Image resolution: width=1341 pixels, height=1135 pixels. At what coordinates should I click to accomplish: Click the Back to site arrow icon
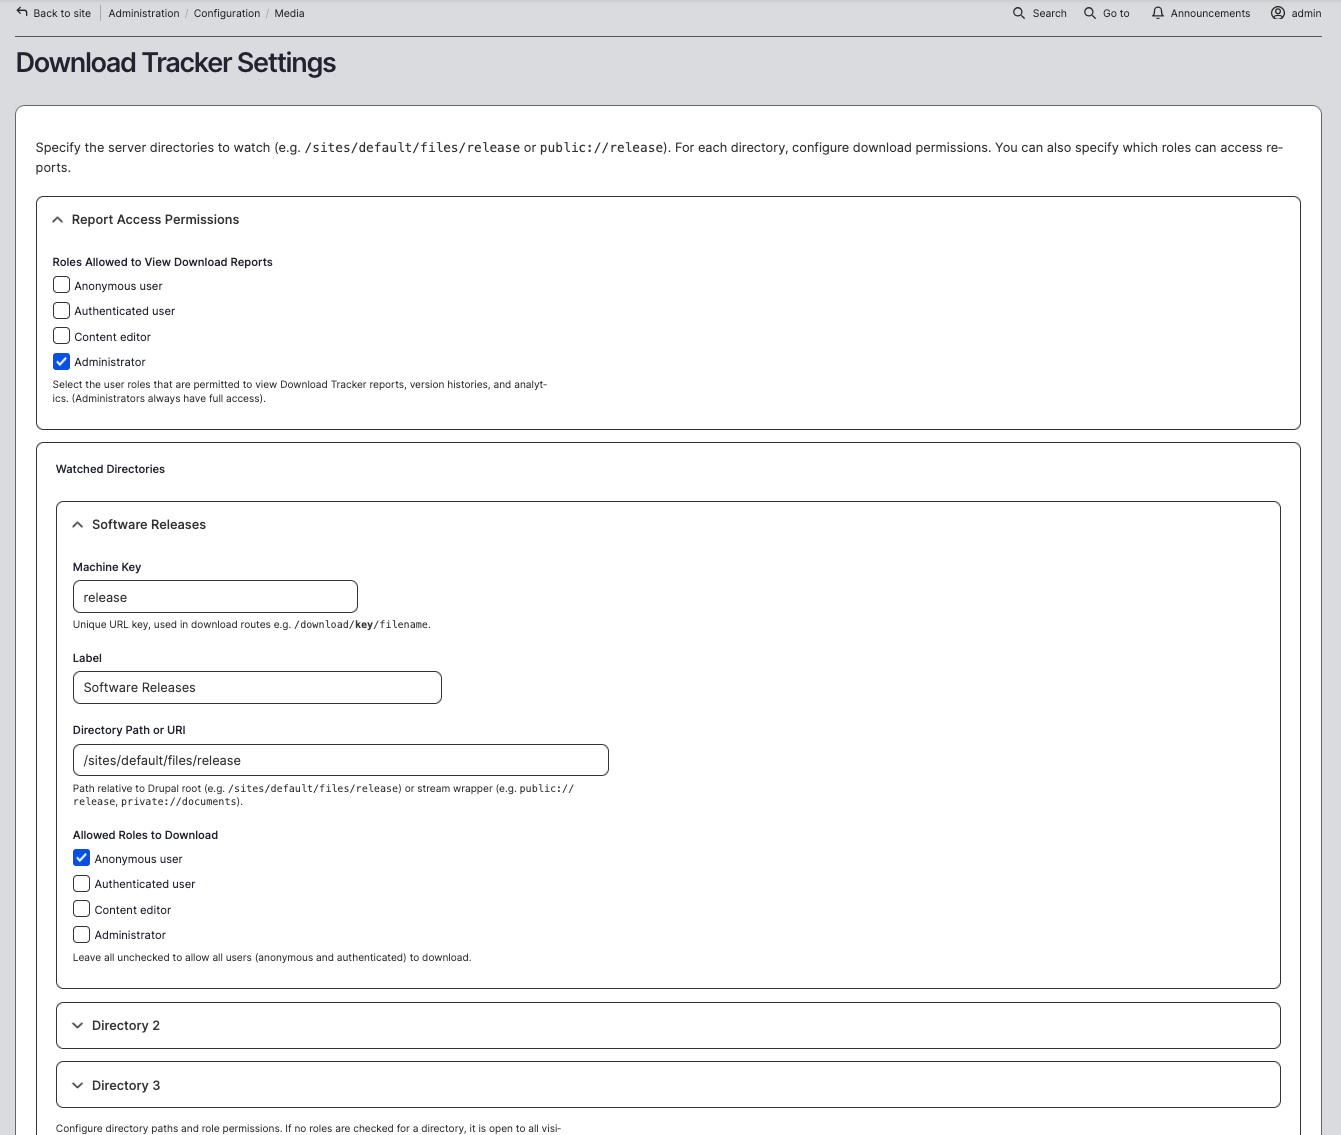(22, 13)
